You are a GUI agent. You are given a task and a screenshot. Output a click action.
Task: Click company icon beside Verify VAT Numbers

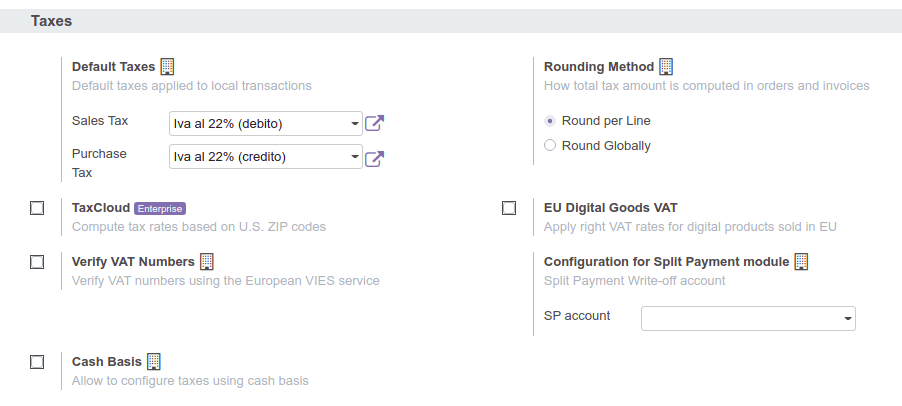coord(207,261)
